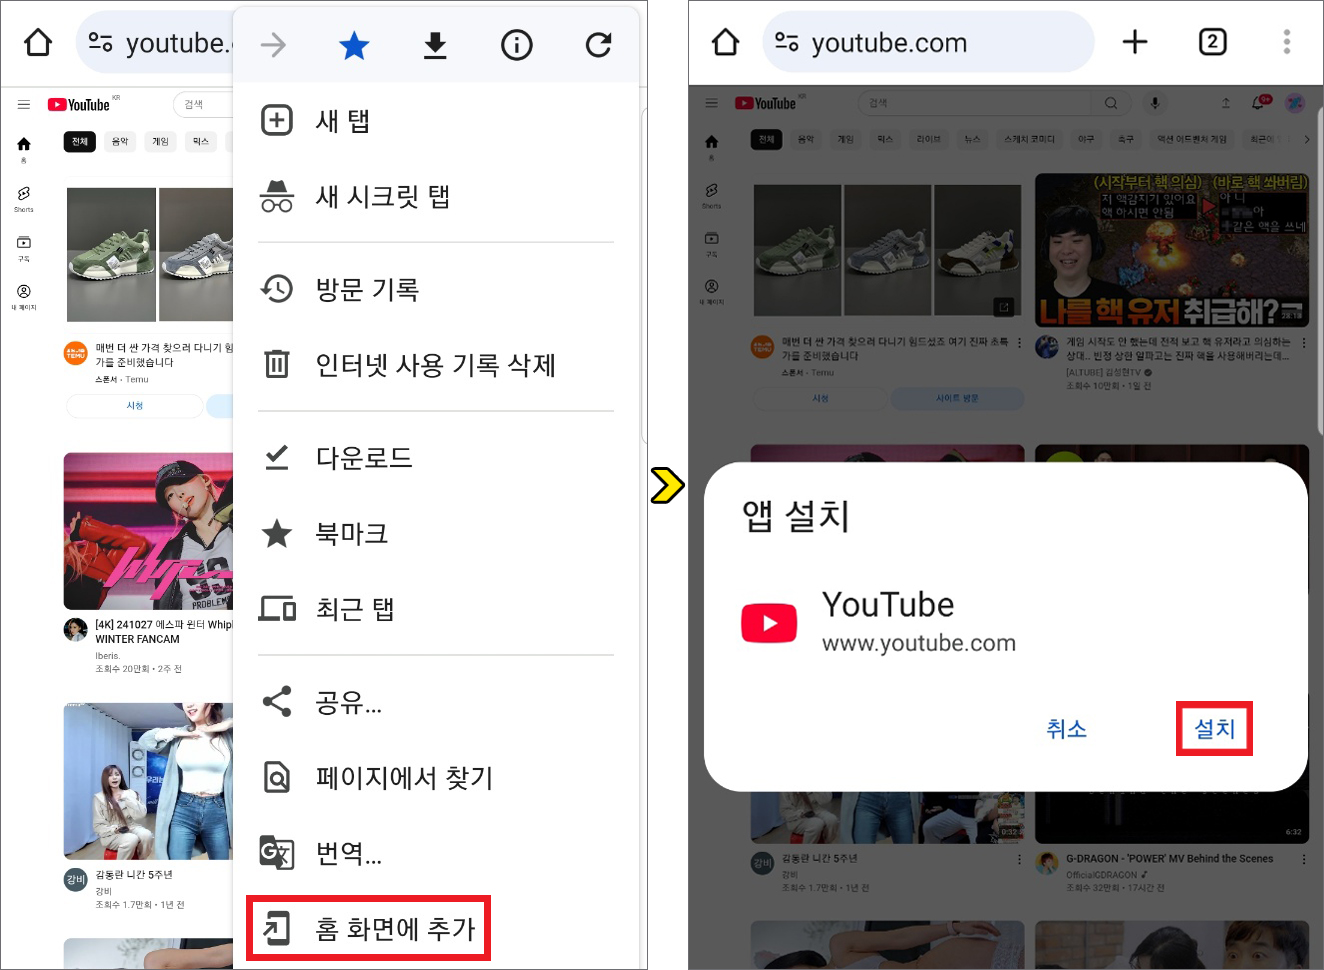The height and width of the screenshot is (970, 1324).
Task: Tap YouTube logo in left page
Action: pos(79,105)
